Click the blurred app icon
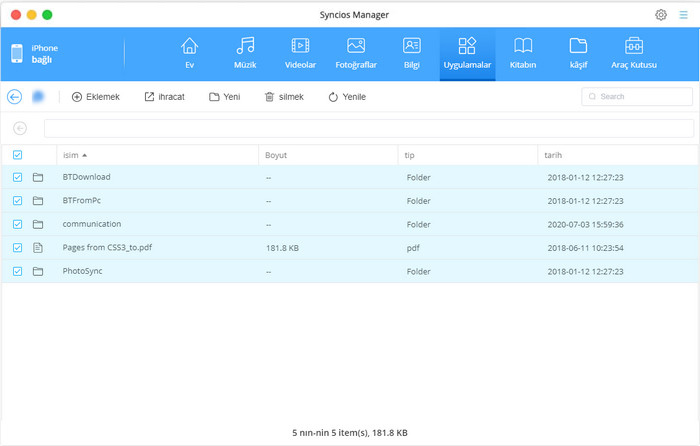This screenshot has height=446, width=700. click(38, 96)
